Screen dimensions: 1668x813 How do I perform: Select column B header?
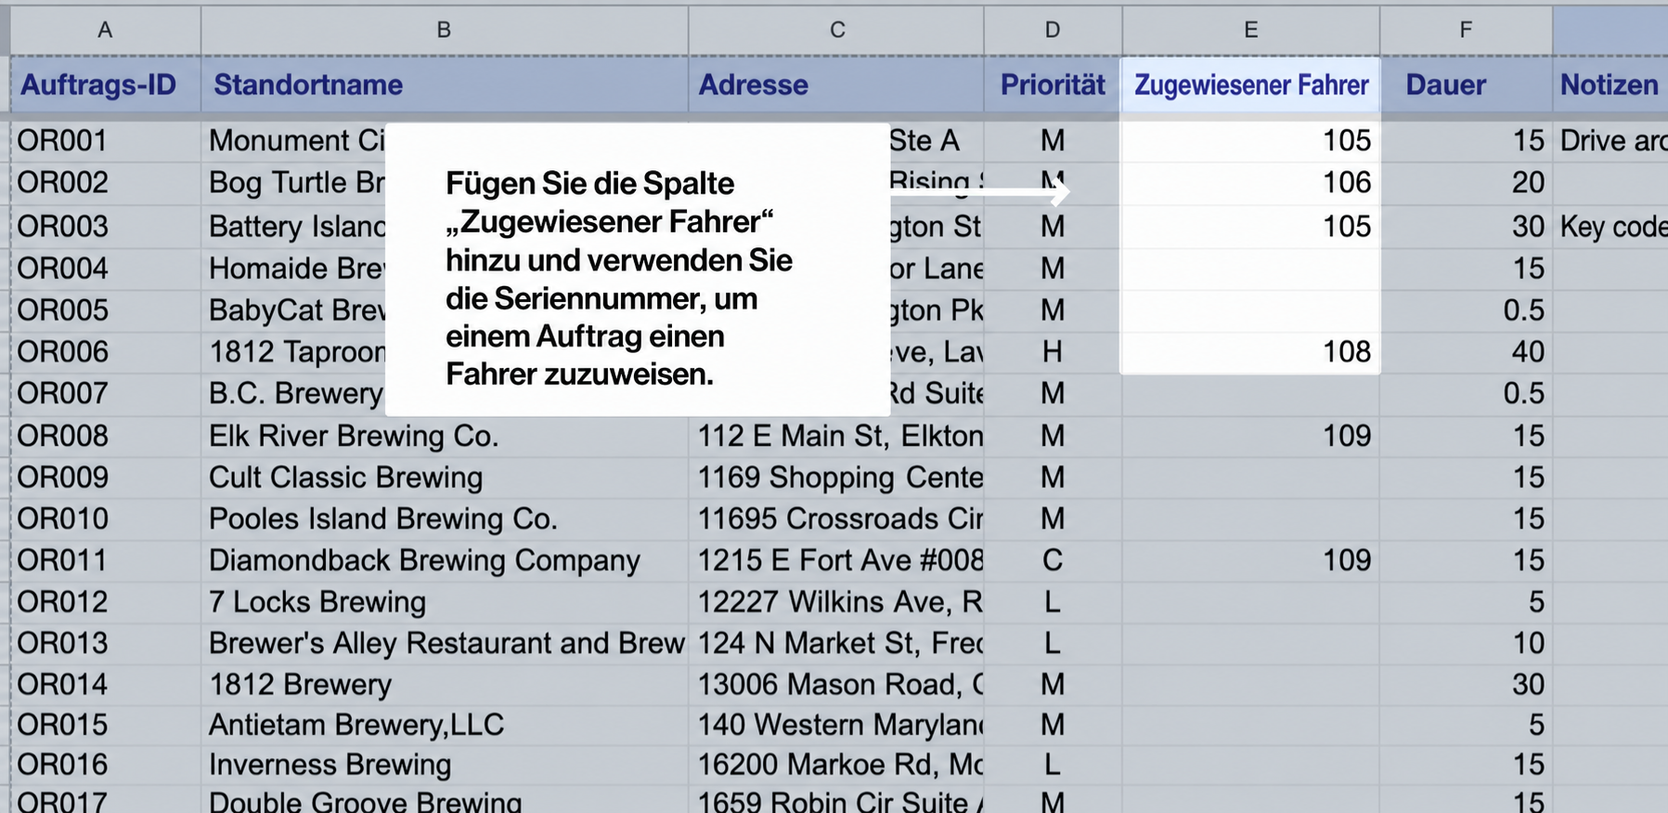point(444,30)
